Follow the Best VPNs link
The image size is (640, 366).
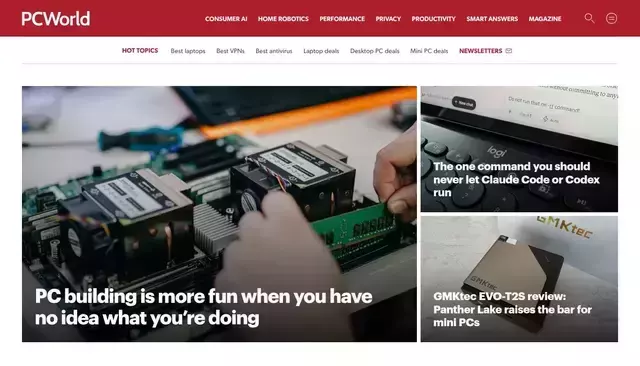(230, 51)
